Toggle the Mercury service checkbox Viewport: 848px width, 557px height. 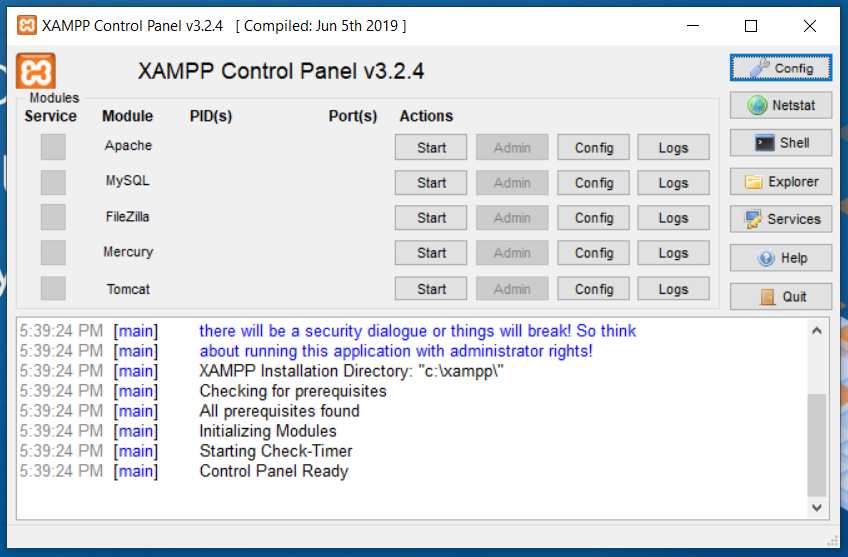[53, 253]
